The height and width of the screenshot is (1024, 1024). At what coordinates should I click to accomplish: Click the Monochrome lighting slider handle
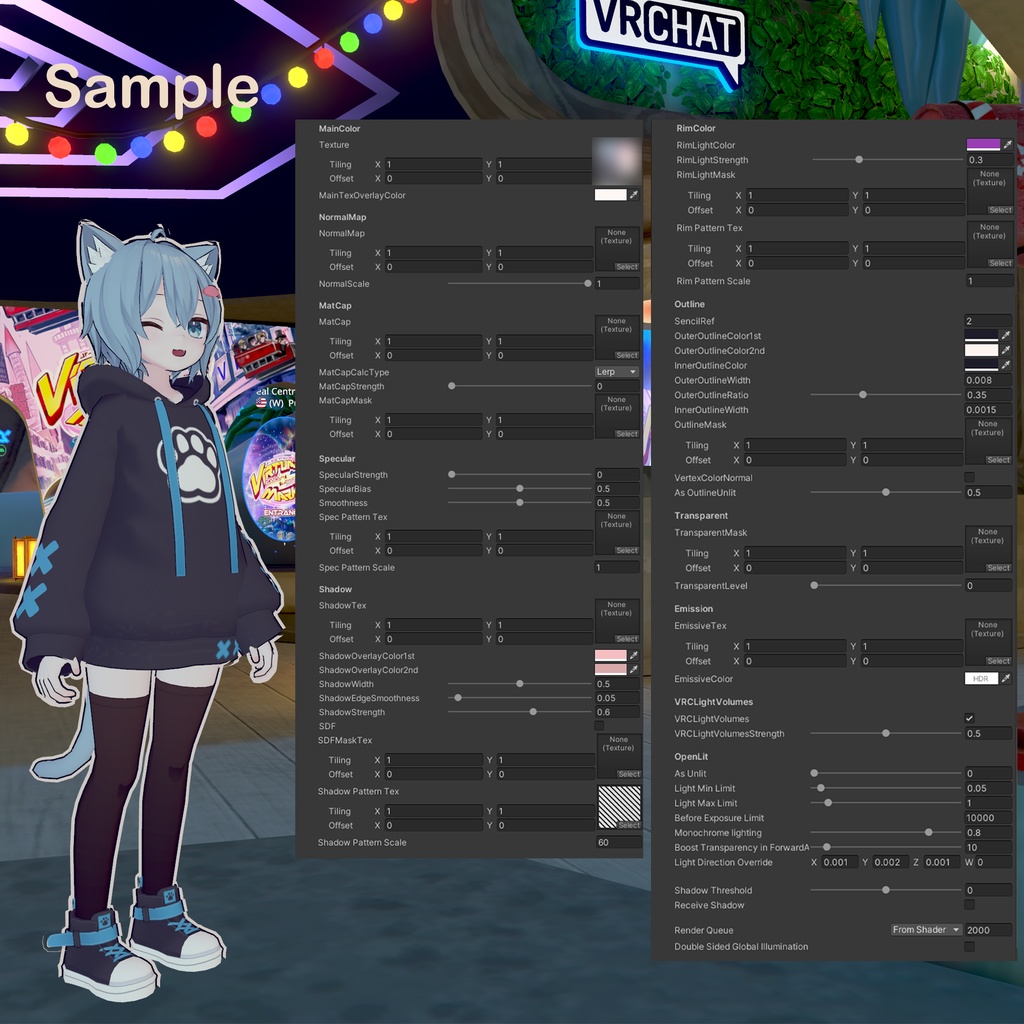tap(929, 833)
